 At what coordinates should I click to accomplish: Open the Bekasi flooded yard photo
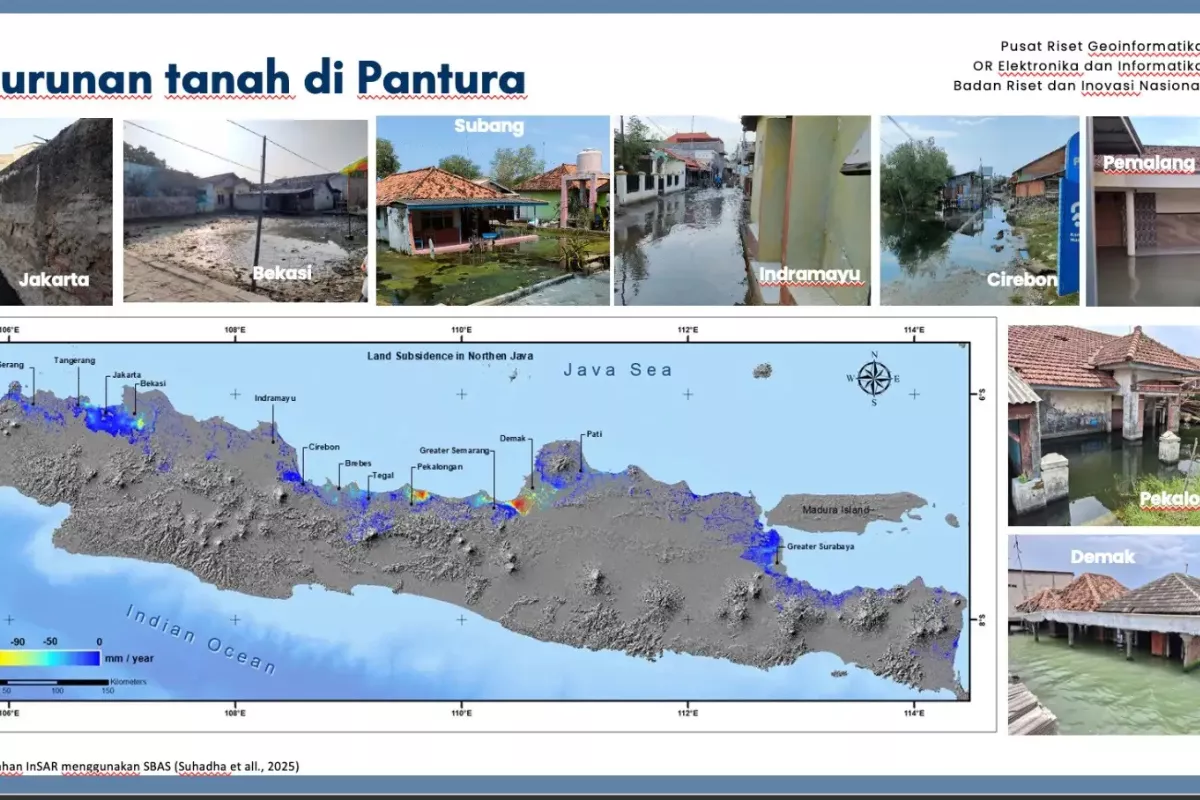pyautogui.click(x=246, y=211)
